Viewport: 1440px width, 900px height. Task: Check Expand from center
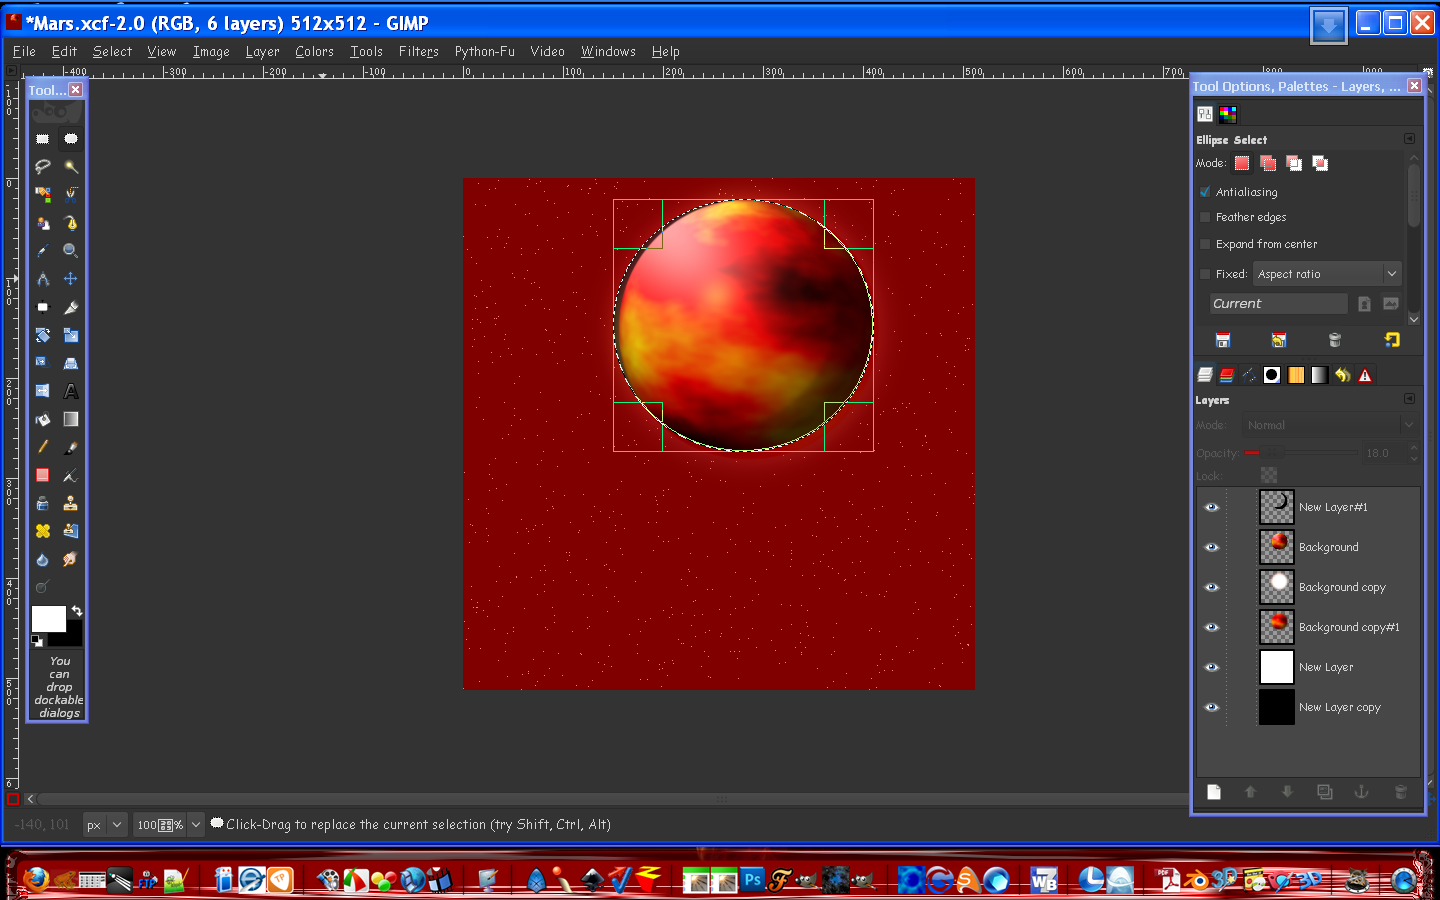(x=1204, y=244)
